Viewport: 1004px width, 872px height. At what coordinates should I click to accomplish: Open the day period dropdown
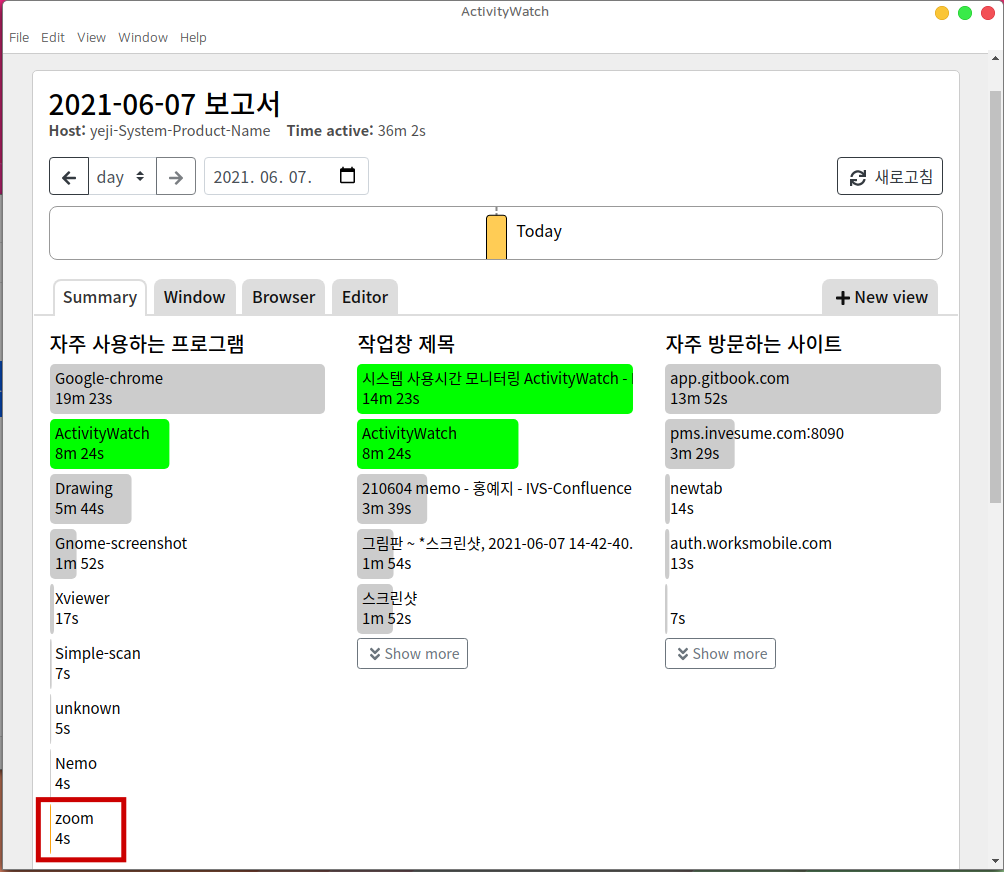(121, 177)
